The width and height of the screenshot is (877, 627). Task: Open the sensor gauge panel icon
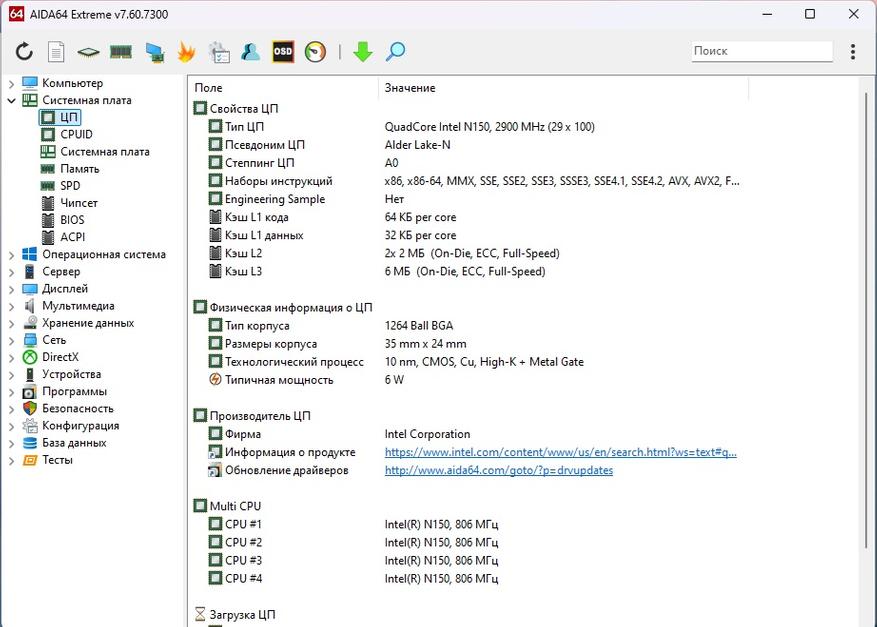pyautogui.click(x=315, y=52)
